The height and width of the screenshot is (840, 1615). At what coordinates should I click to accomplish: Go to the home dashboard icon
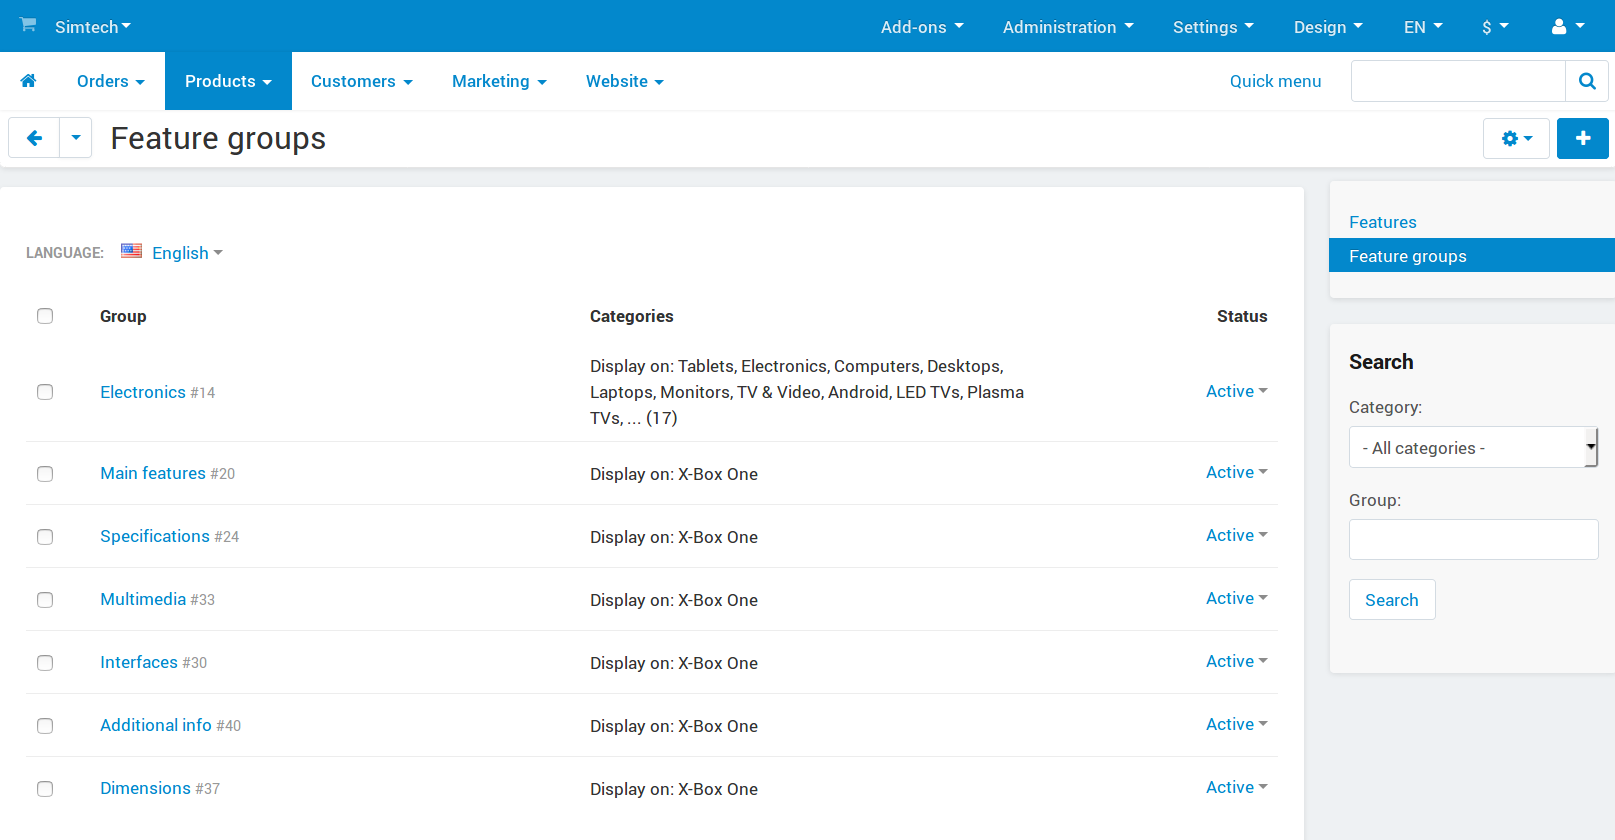point(28,81)
